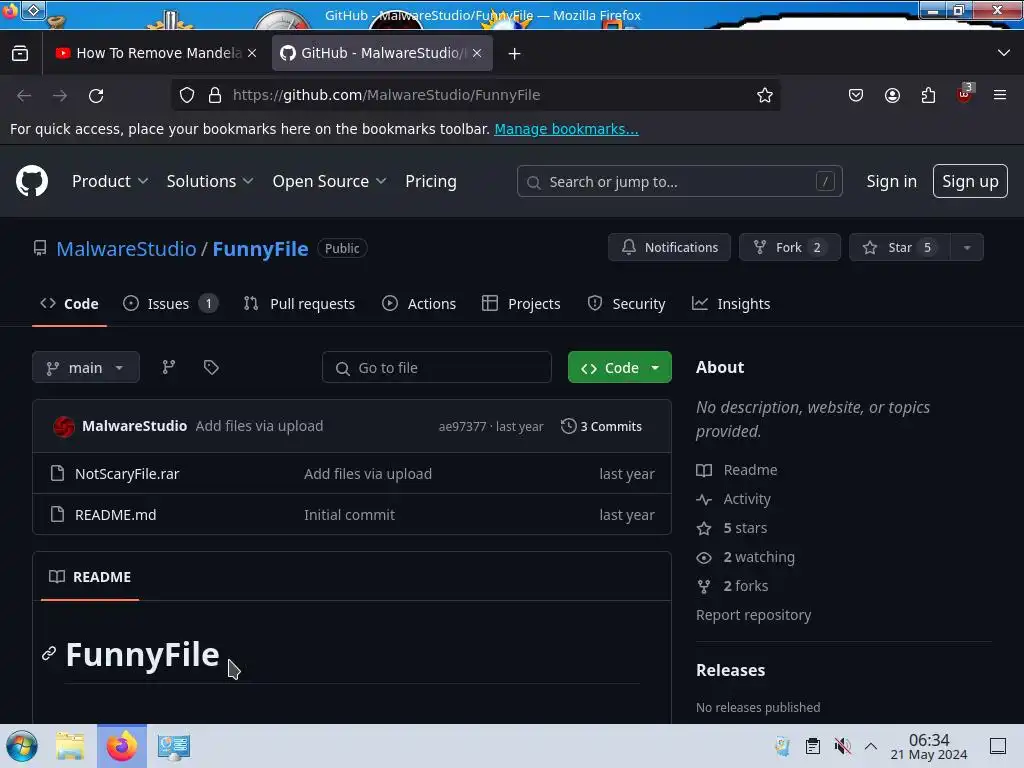Select the README tab
This screenshot has height=768, width=1024.
(x=90, y=577)
